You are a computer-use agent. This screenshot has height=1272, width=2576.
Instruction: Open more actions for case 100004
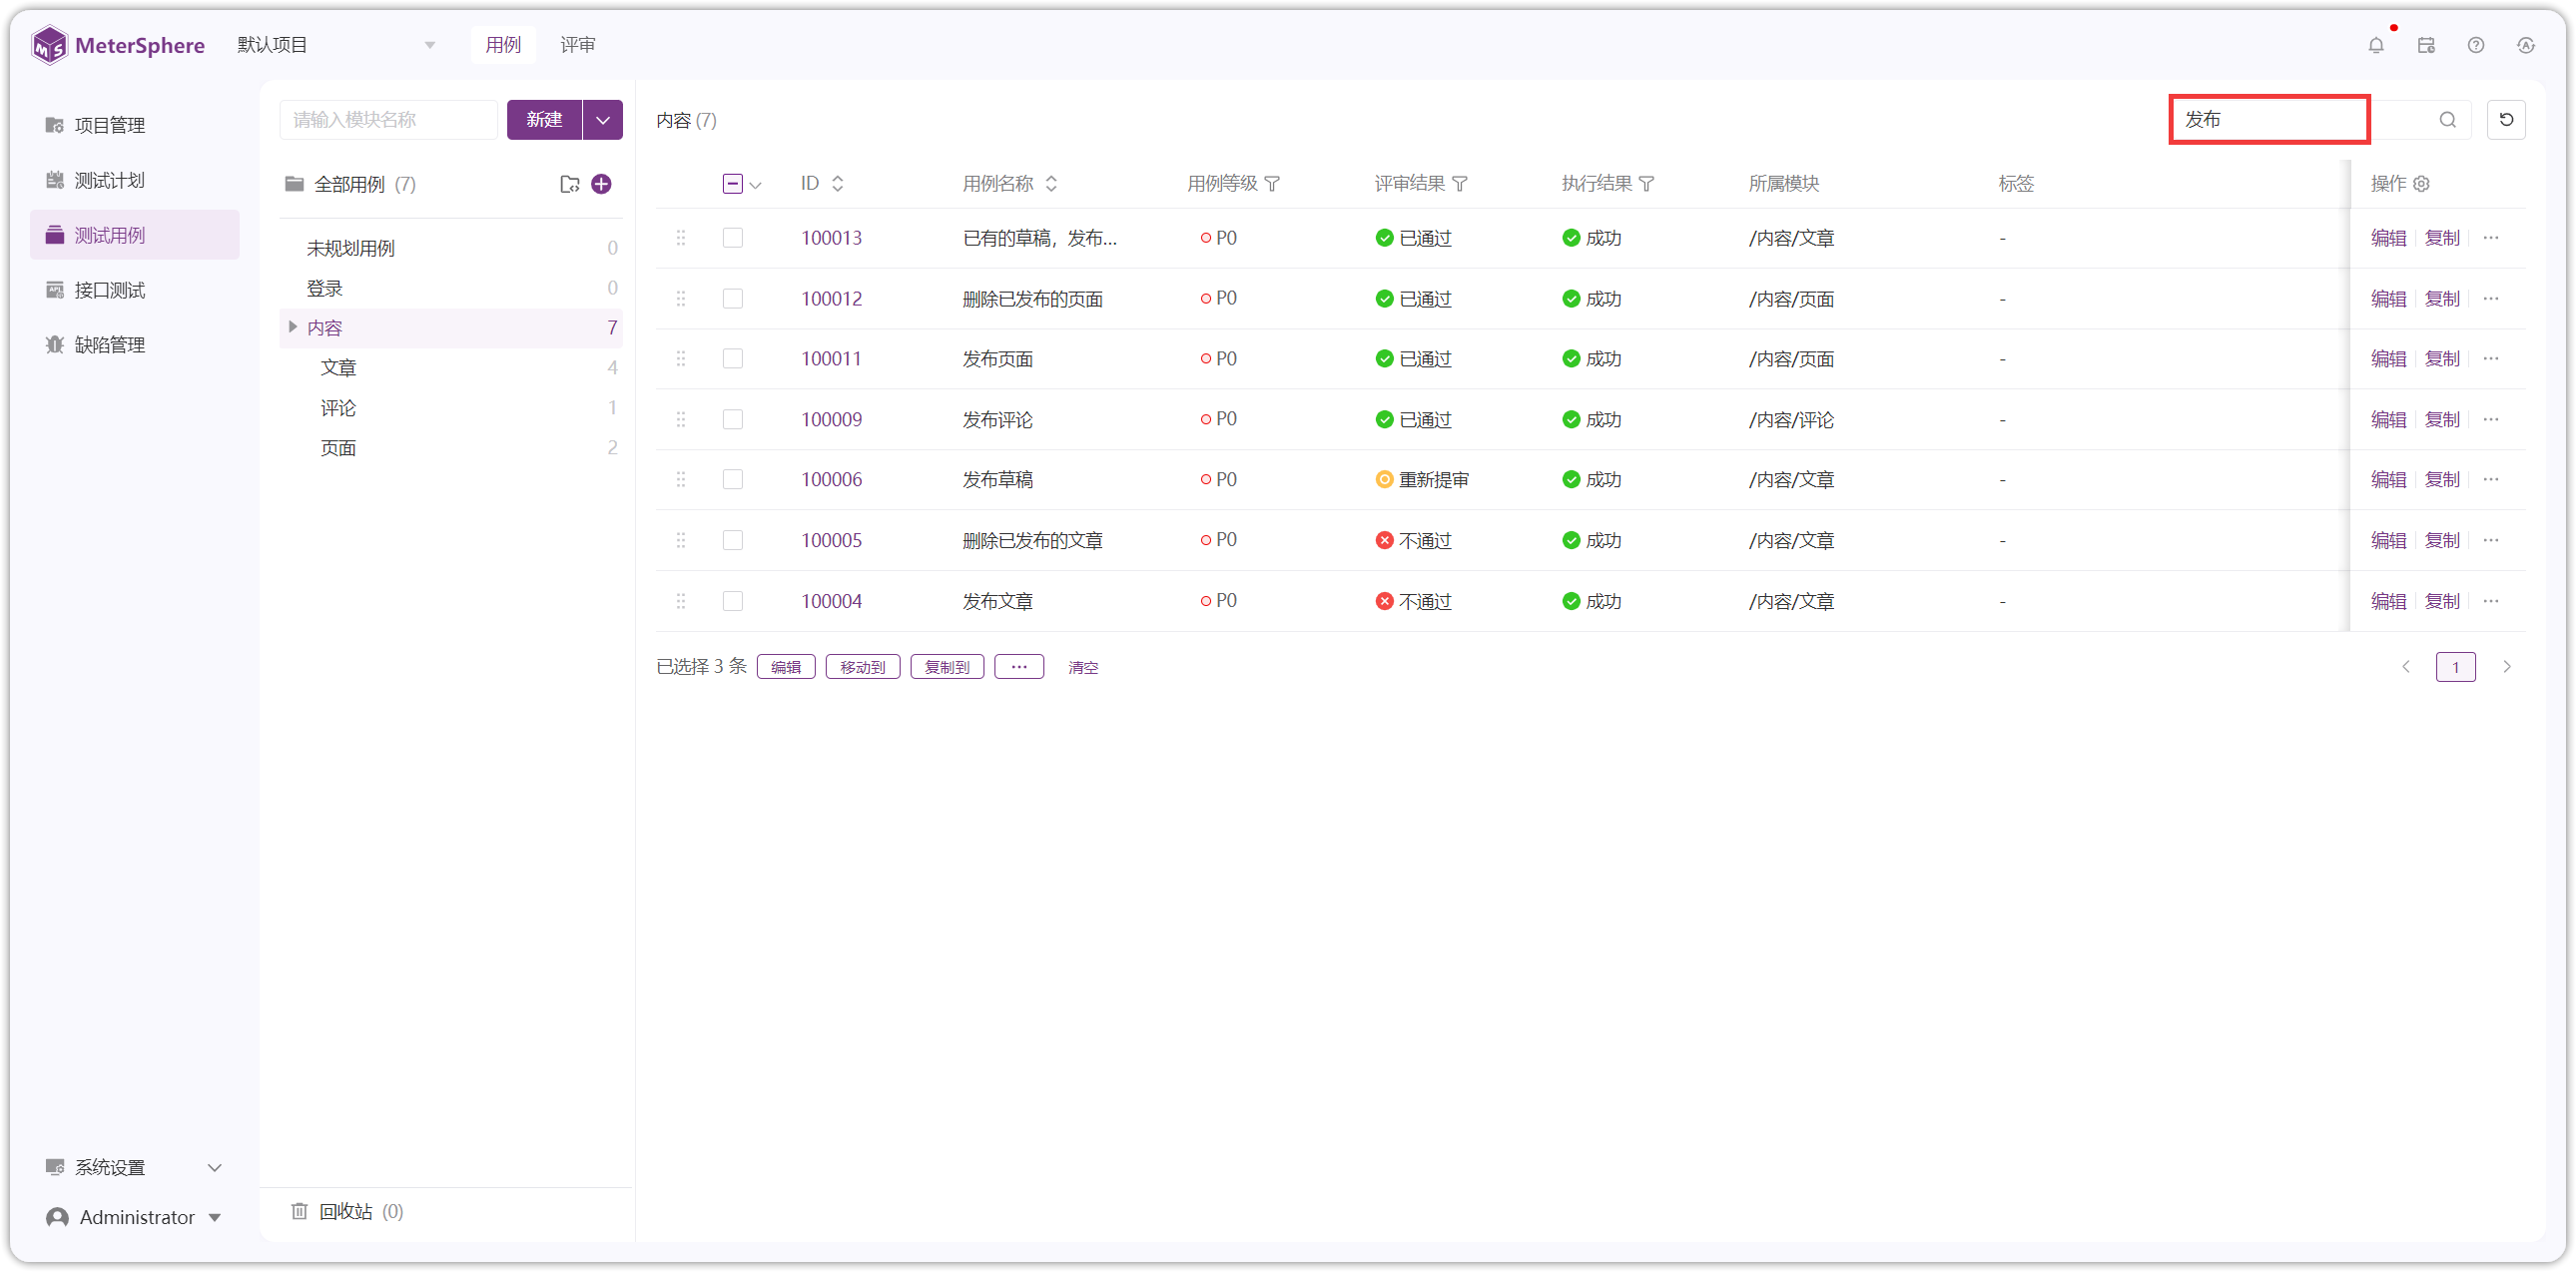click(2491, 601)
